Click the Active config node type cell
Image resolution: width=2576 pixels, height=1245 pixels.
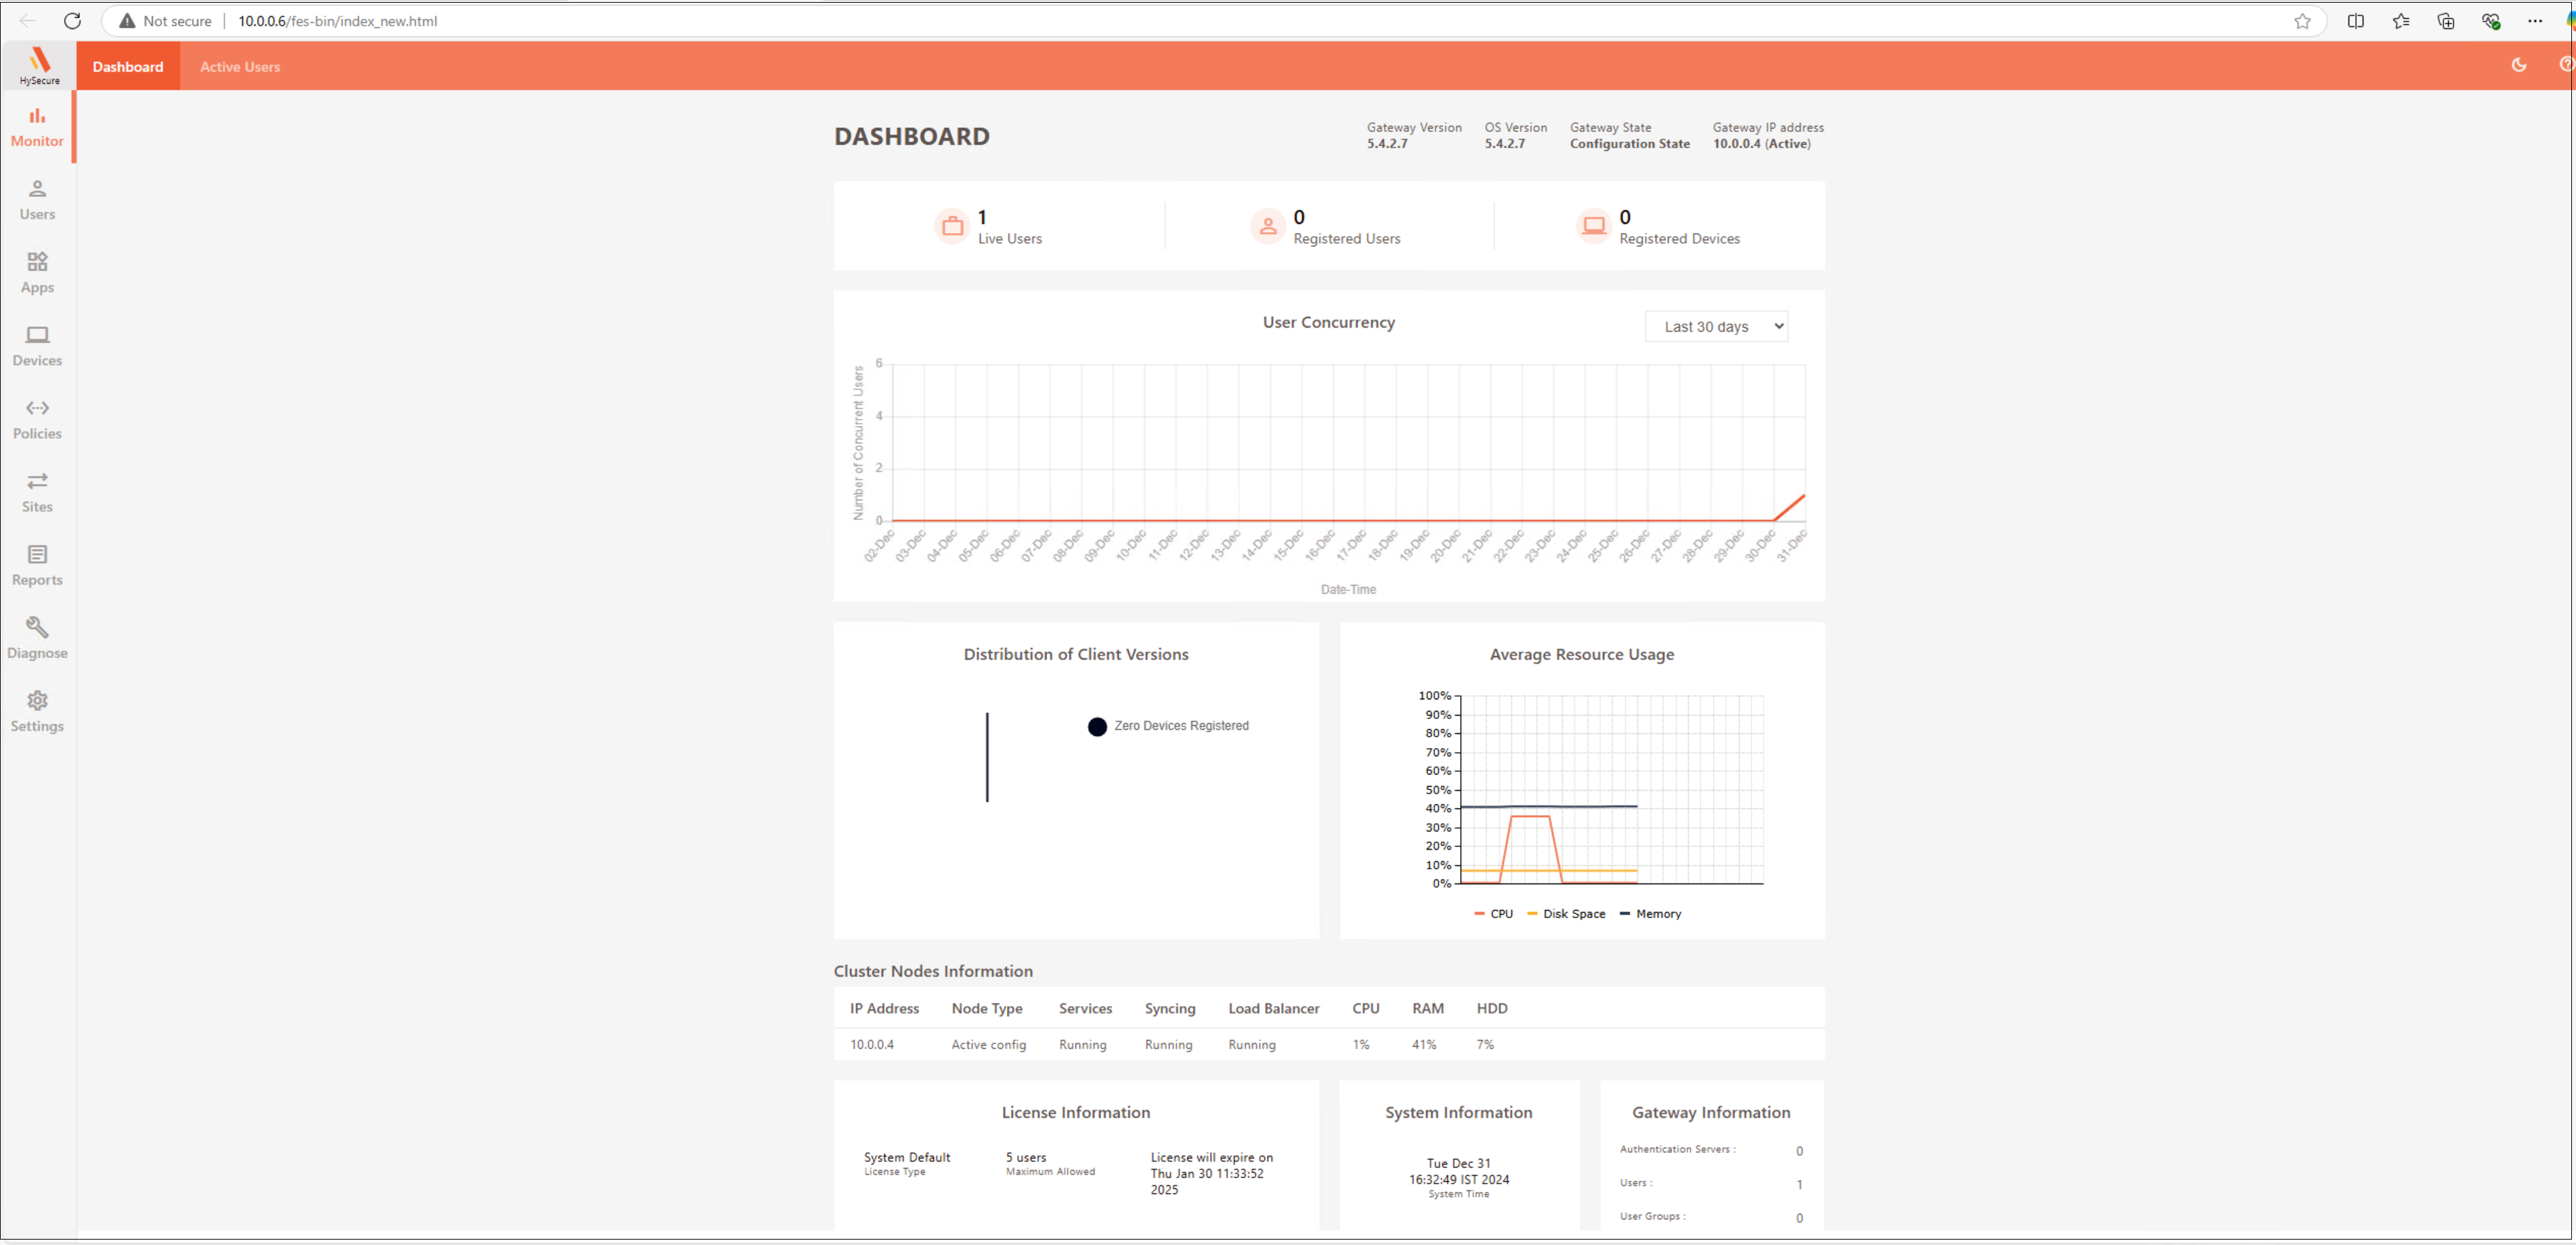click(988, 1044)
